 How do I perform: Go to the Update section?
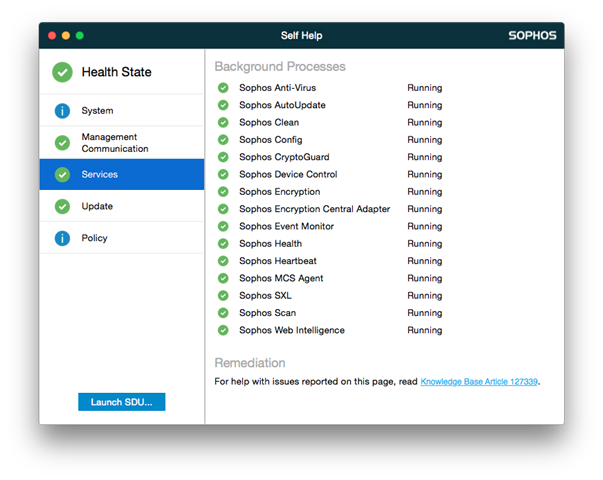click(97, 206)
